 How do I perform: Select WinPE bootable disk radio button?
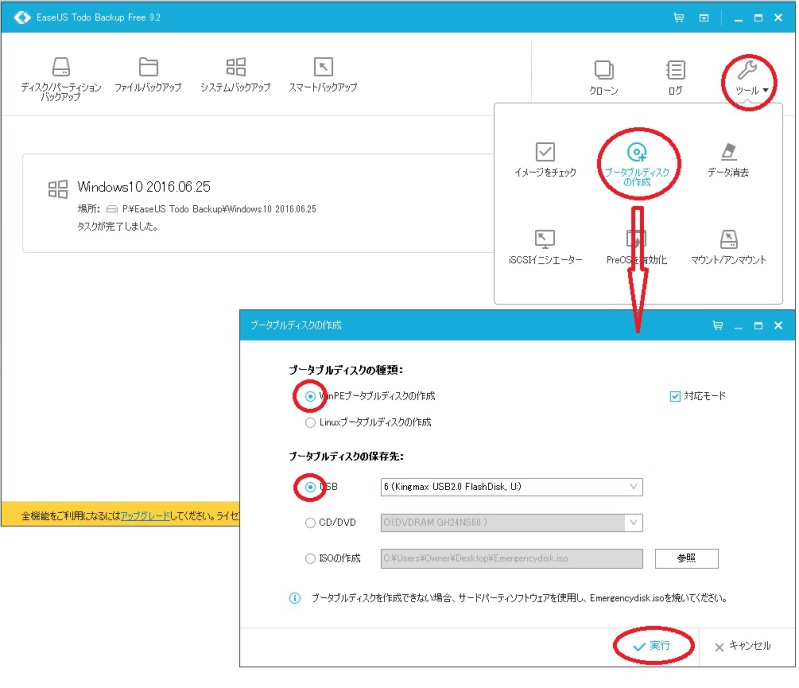point(310,396)
